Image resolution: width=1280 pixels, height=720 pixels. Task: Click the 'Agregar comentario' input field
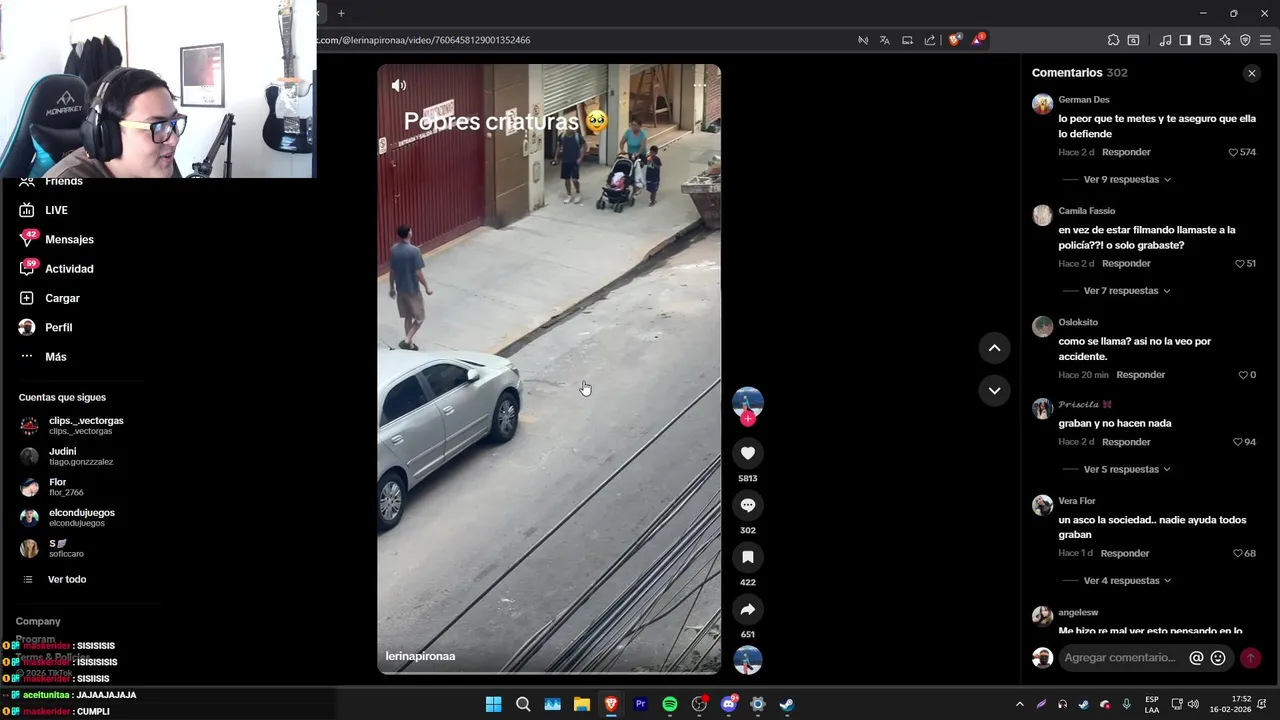1120,658
